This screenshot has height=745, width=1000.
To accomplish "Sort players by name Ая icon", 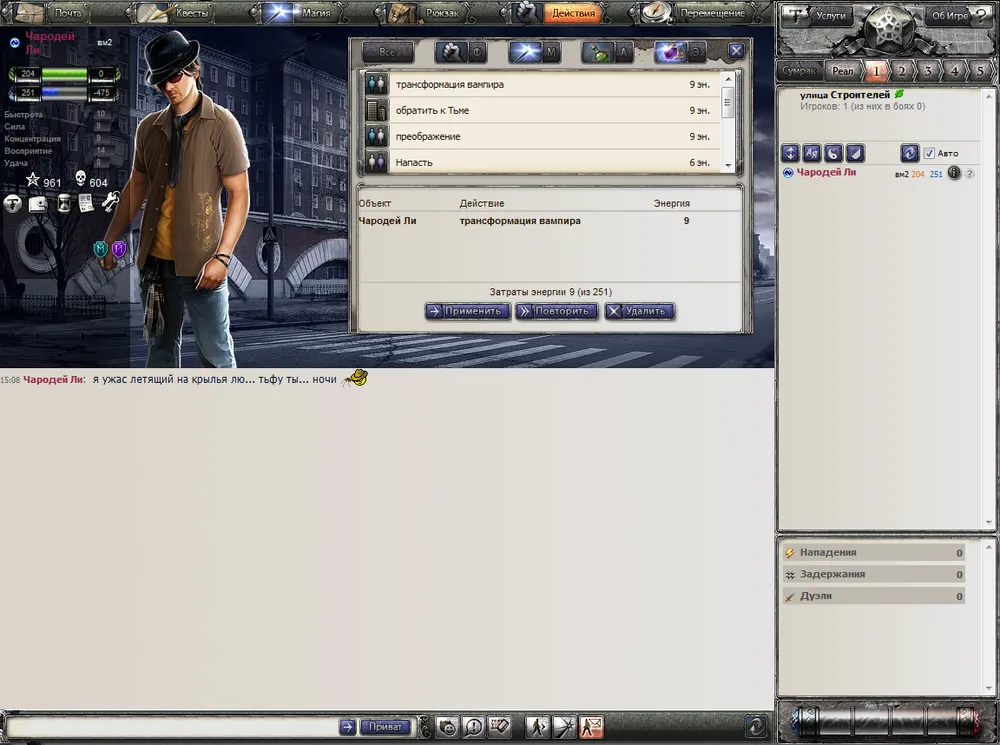I will (x=812, y=153).
